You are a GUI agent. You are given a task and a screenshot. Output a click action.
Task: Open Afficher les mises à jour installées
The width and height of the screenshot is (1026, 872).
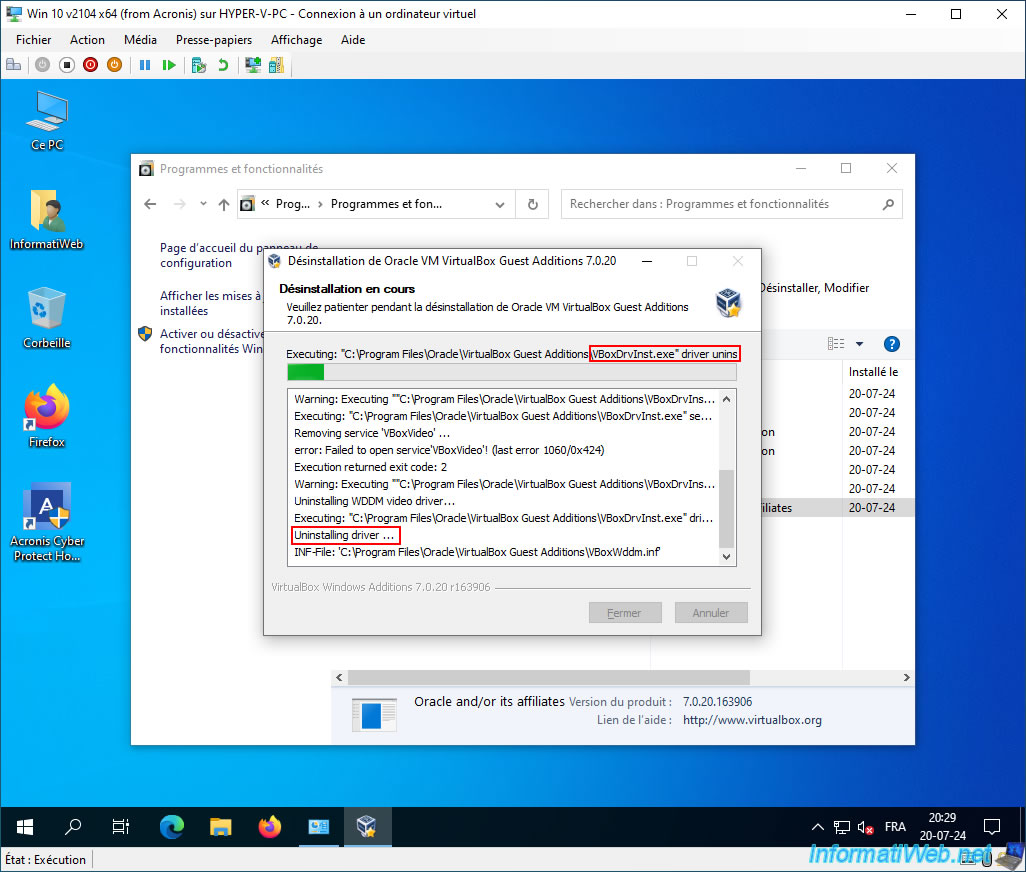pos(211,303)
